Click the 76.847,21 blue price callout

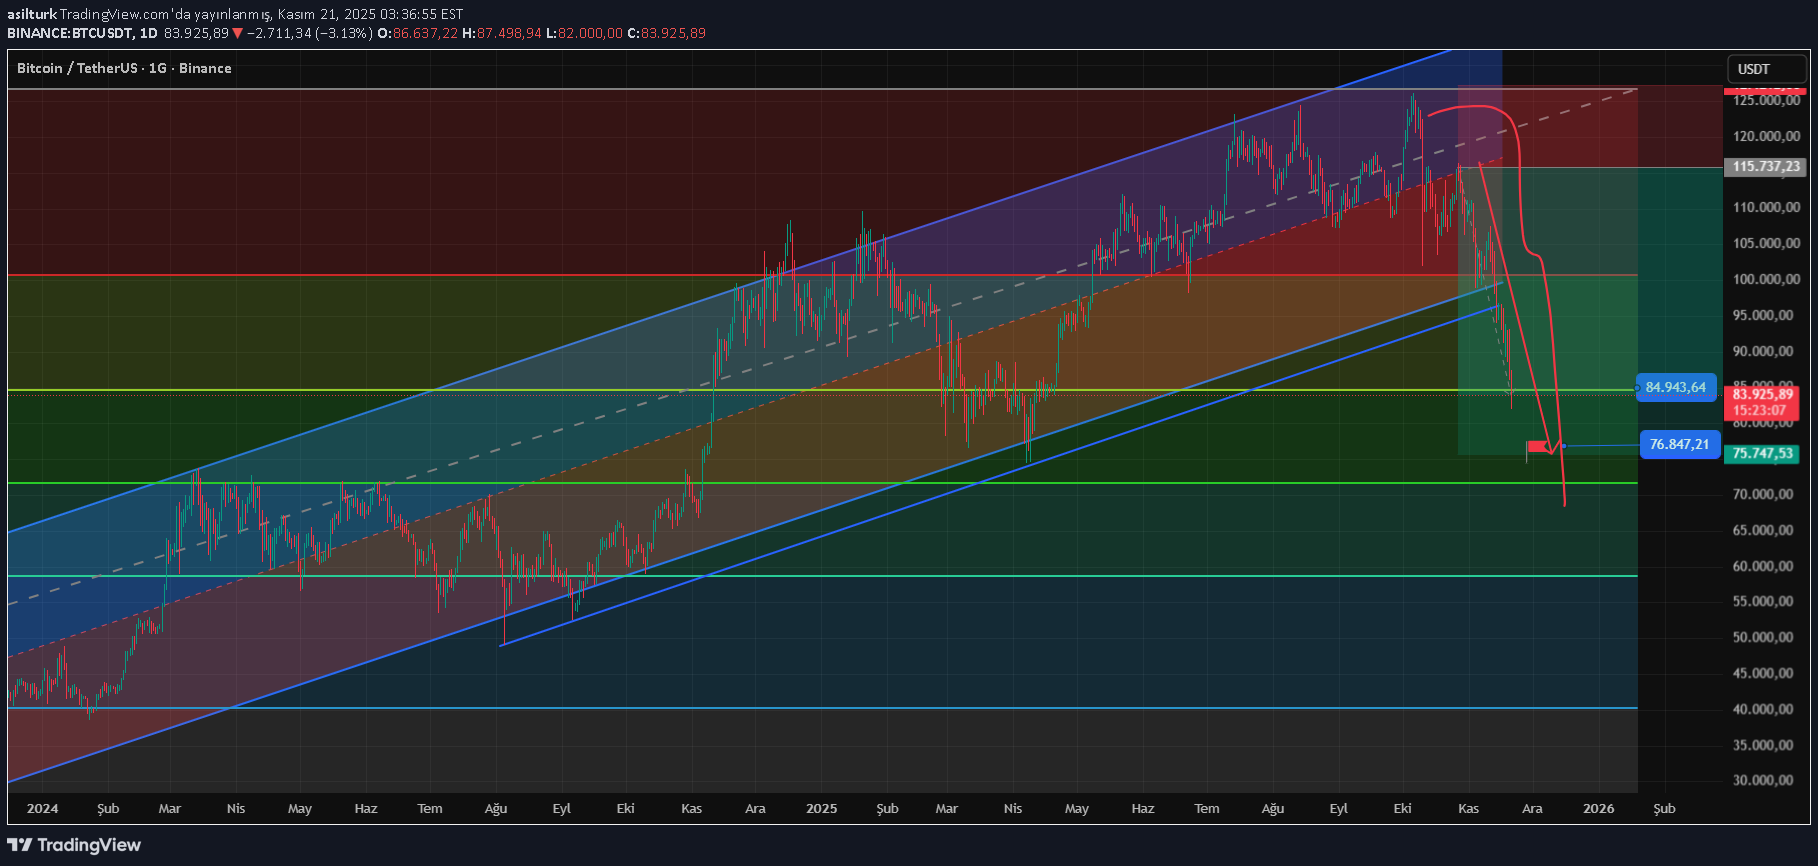click(x=1679, y=444)
